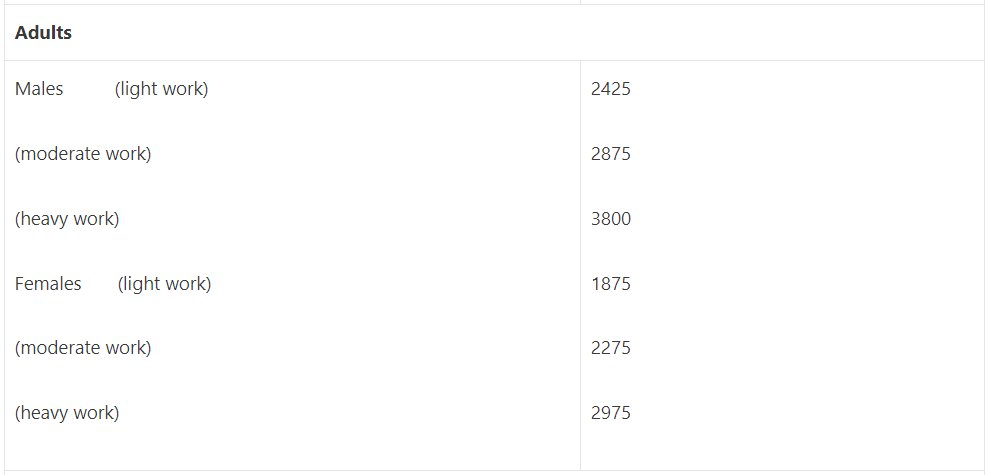Click moderate work text above 3800 row

[83, 154]
